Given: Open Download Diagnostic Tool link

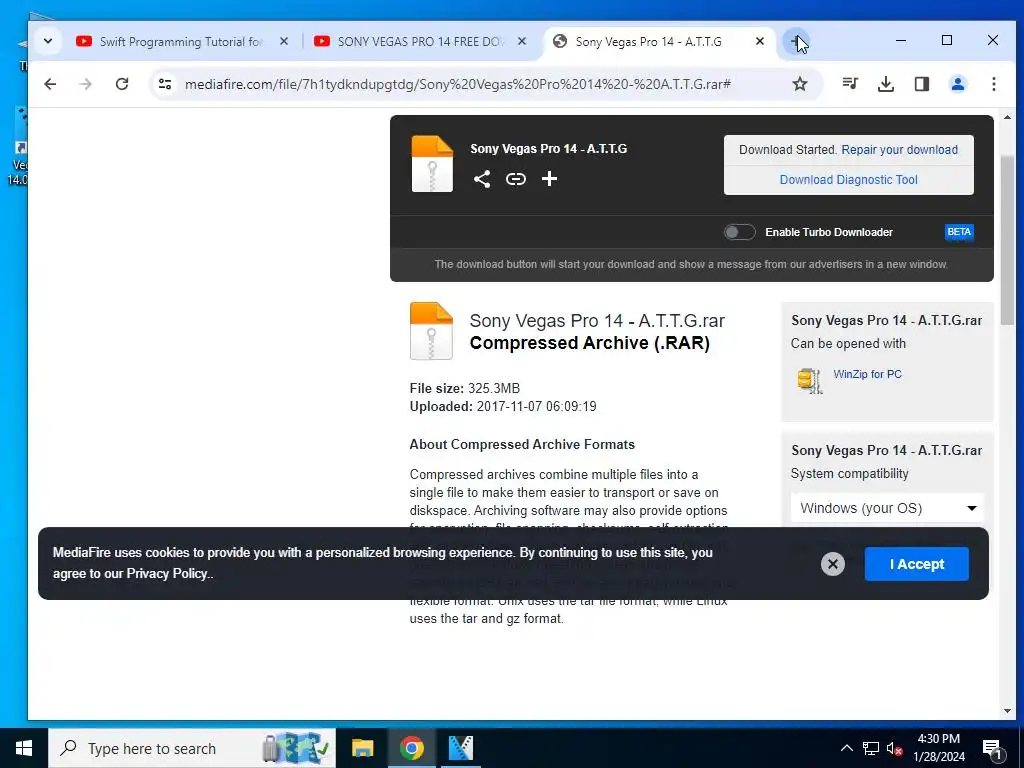Looking at the screenshot, I should coord(848,180).
